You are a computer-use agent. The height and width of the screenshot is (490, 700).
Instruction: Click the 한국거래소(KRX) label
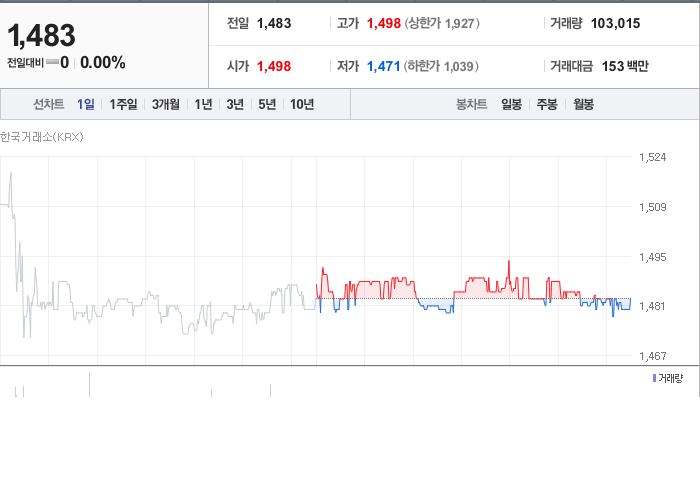42,137
